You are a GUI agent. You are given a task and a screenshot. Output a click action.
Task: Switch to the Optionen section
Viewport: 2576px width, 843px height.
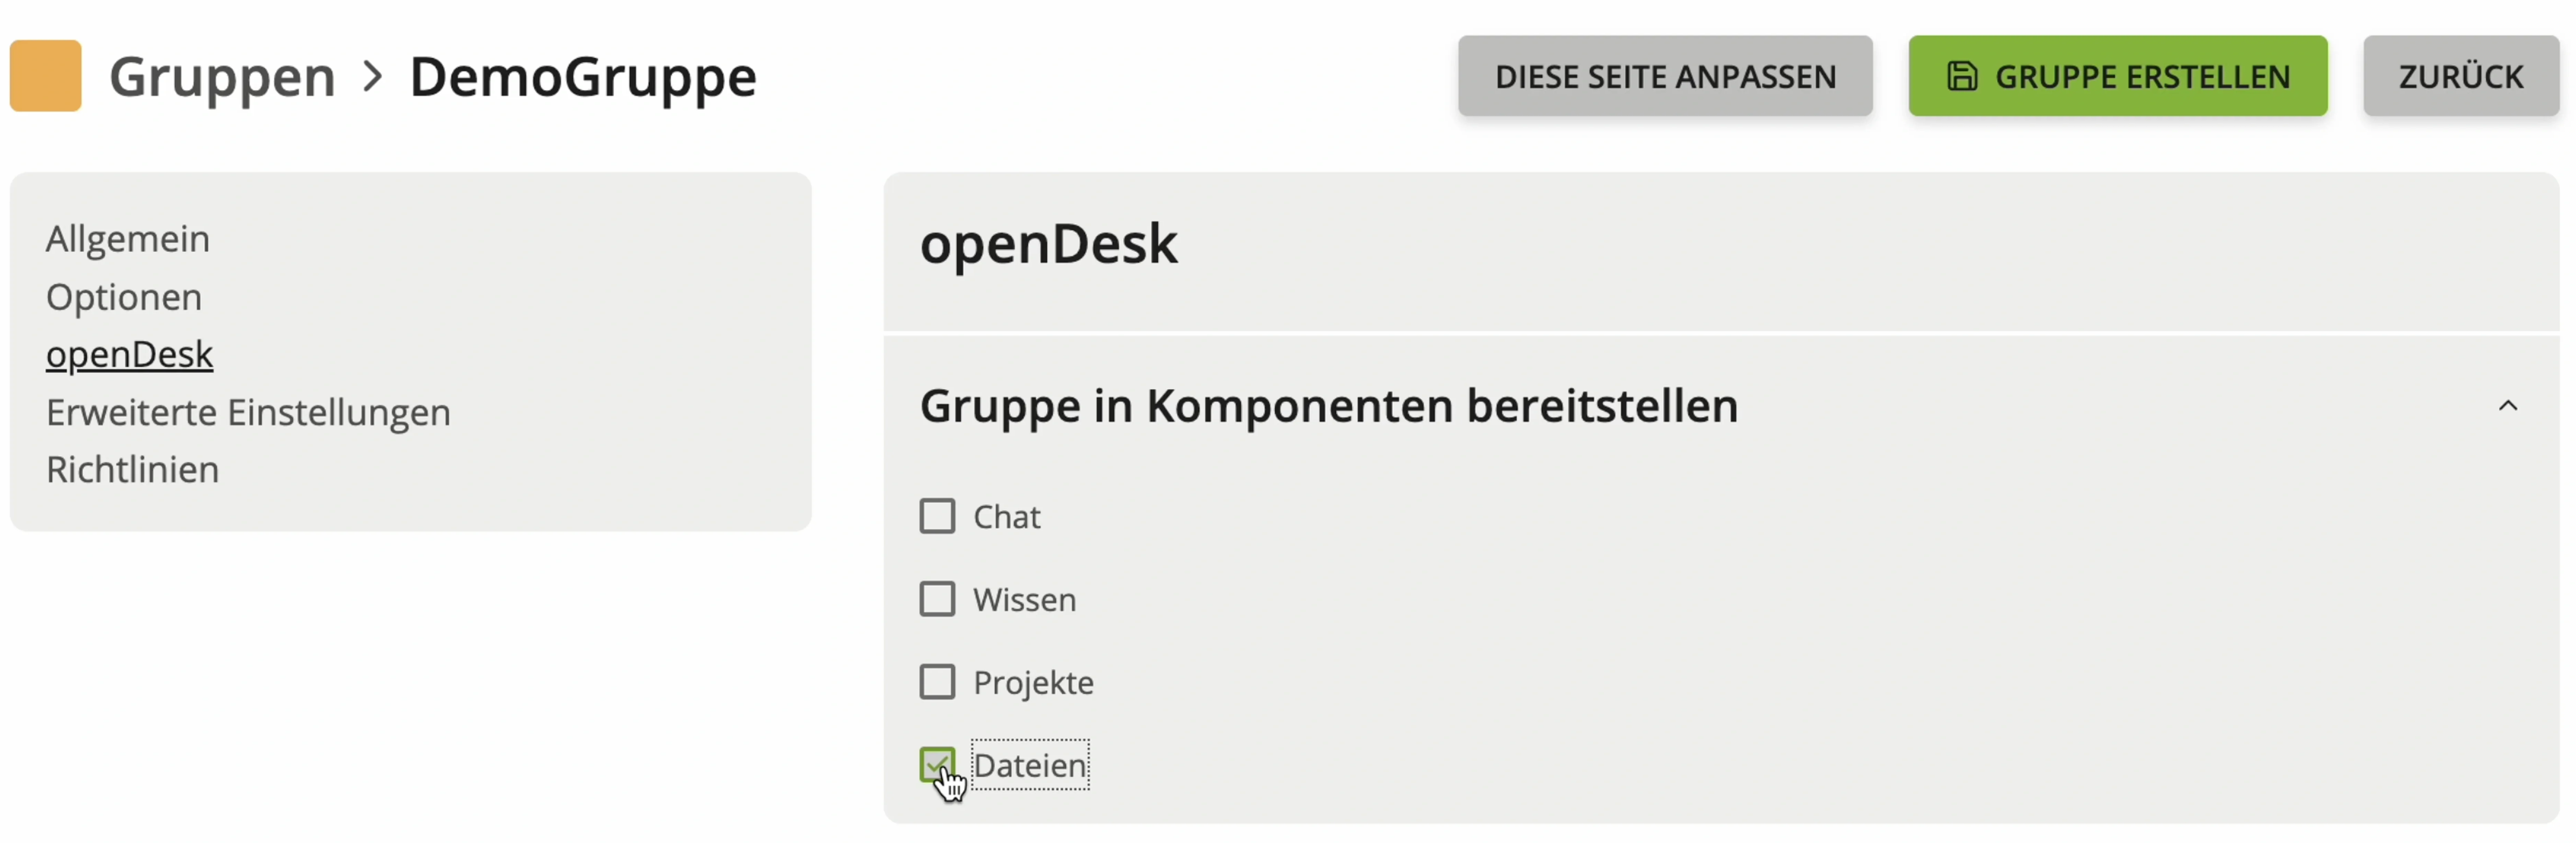124,297
